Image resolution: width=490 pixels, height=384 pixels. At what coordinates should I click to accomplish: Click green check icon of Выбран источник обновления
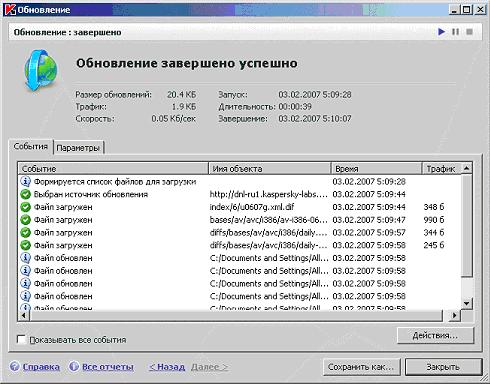pos(25,194)
